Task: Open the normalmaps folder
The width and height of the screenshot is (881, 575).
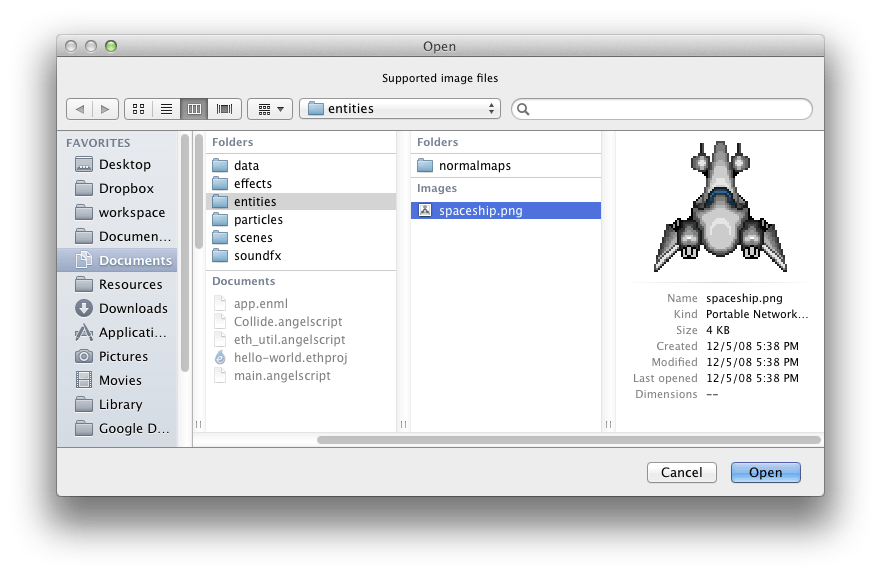Action: tap(474, 165)
